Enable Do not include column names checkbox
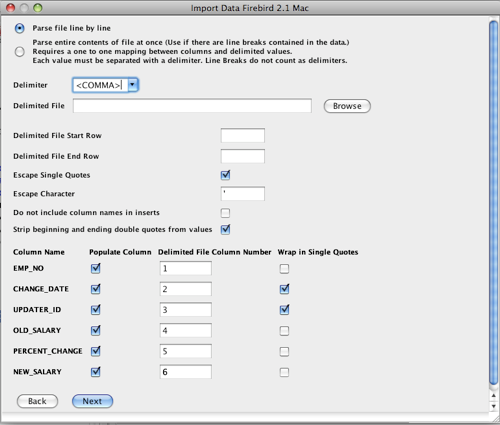 [x=226, y=213]
